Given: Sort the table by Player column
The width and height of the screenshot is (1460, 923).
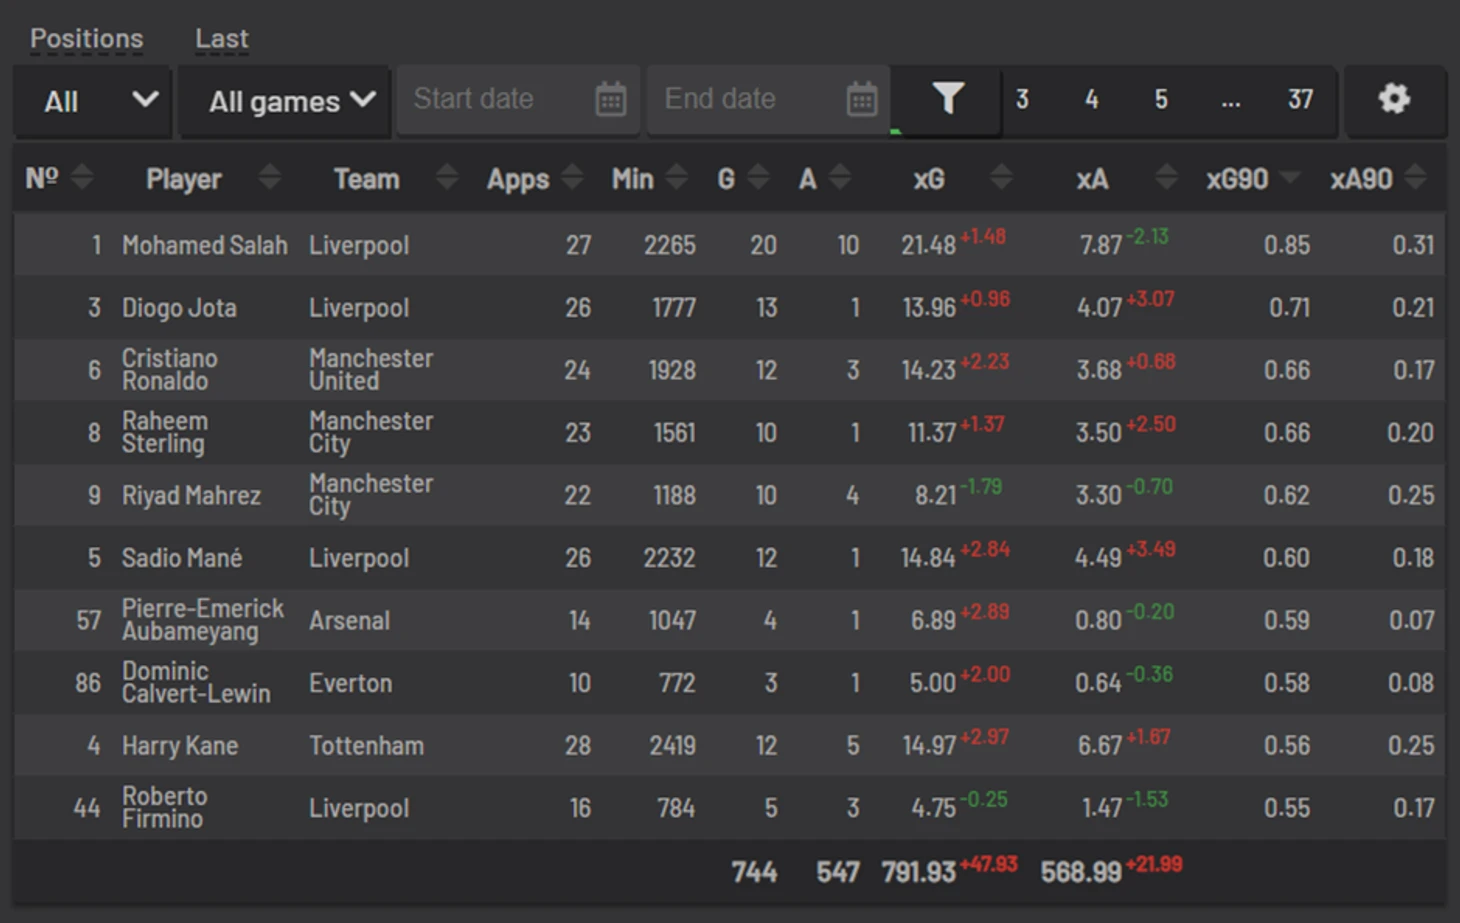Looking at the screenshot, I should pyautogui.click(x=269, y=178).
